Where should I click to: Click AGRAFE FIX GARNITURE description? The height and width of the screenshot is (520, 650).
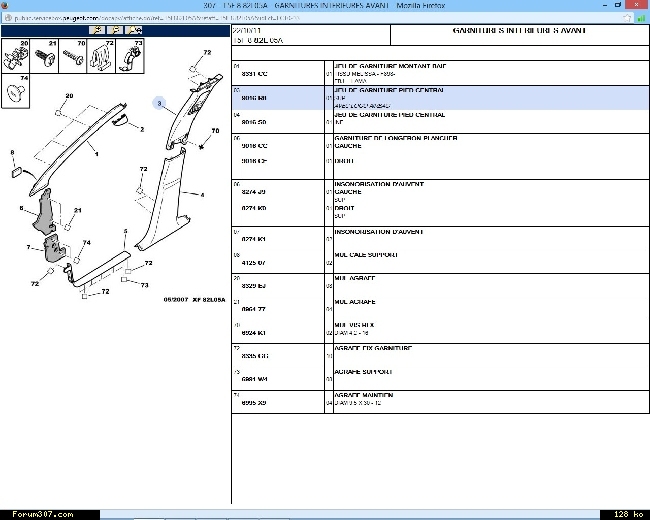(x=373, y=348)
